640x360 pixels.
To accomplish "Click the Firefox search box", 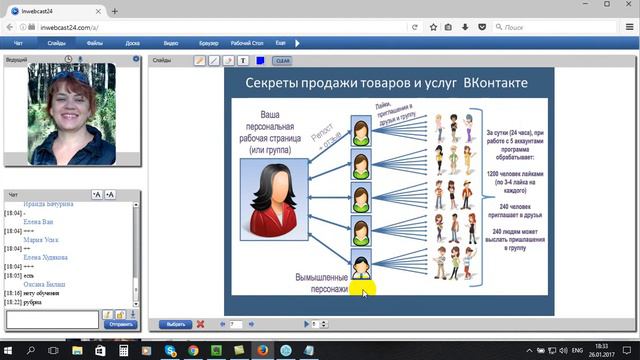I will pyautogui.click(x=555, y=27).
